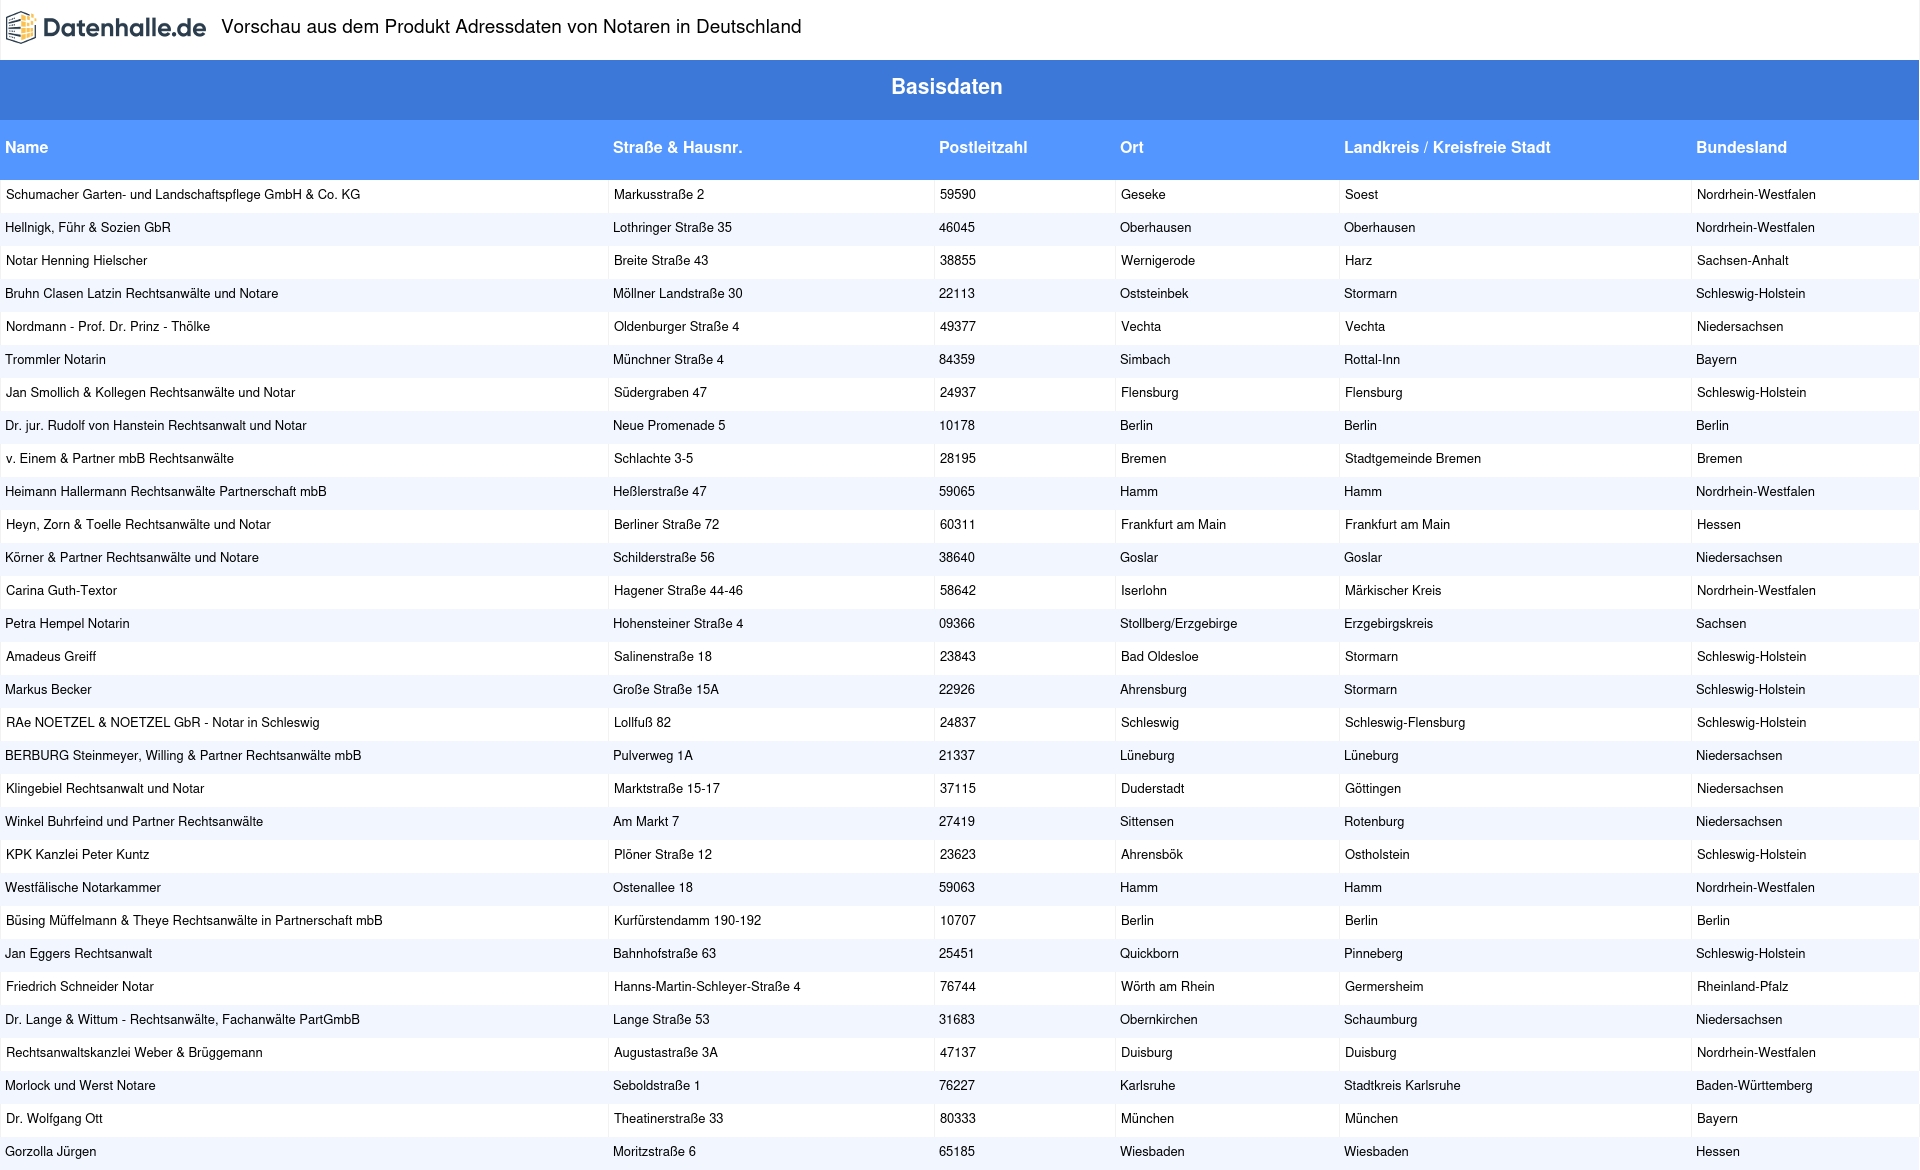1920x1170 pixels.
Task: Click the Postleitzahl column header
Action: (983, 147)
